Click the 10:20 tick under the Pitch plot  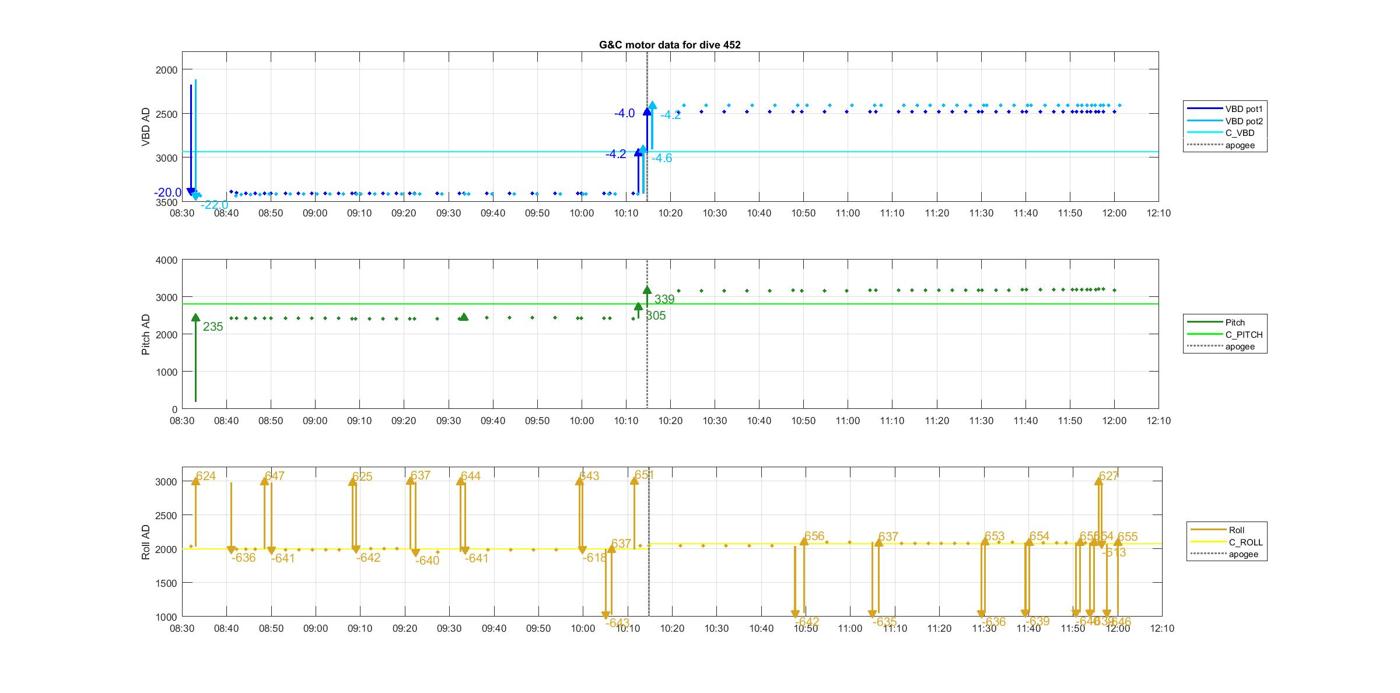[x=670, y=420]
